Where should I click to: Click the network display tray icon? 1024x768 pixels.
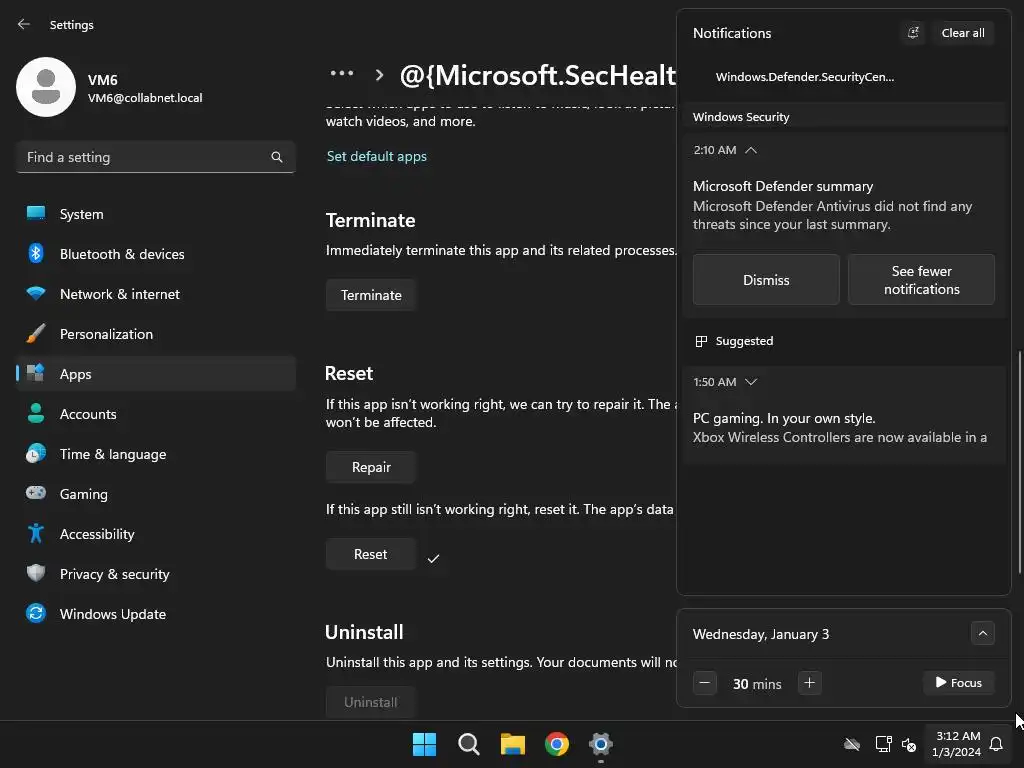[883, 744]
